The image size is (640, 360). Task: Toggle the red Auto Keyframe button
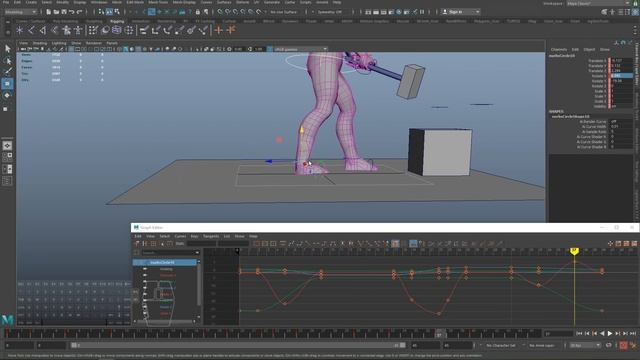(623, 345)
